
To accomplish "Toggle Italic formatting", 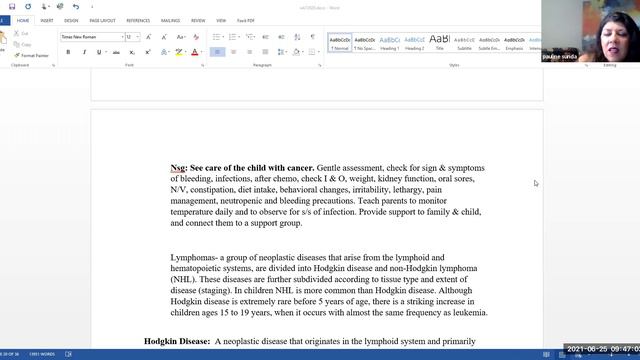I will (84, 52).
